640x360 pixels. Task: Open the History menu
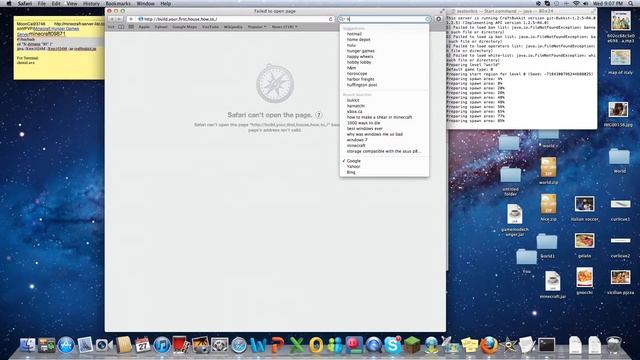pyautogui.click(x=91, y=3)
